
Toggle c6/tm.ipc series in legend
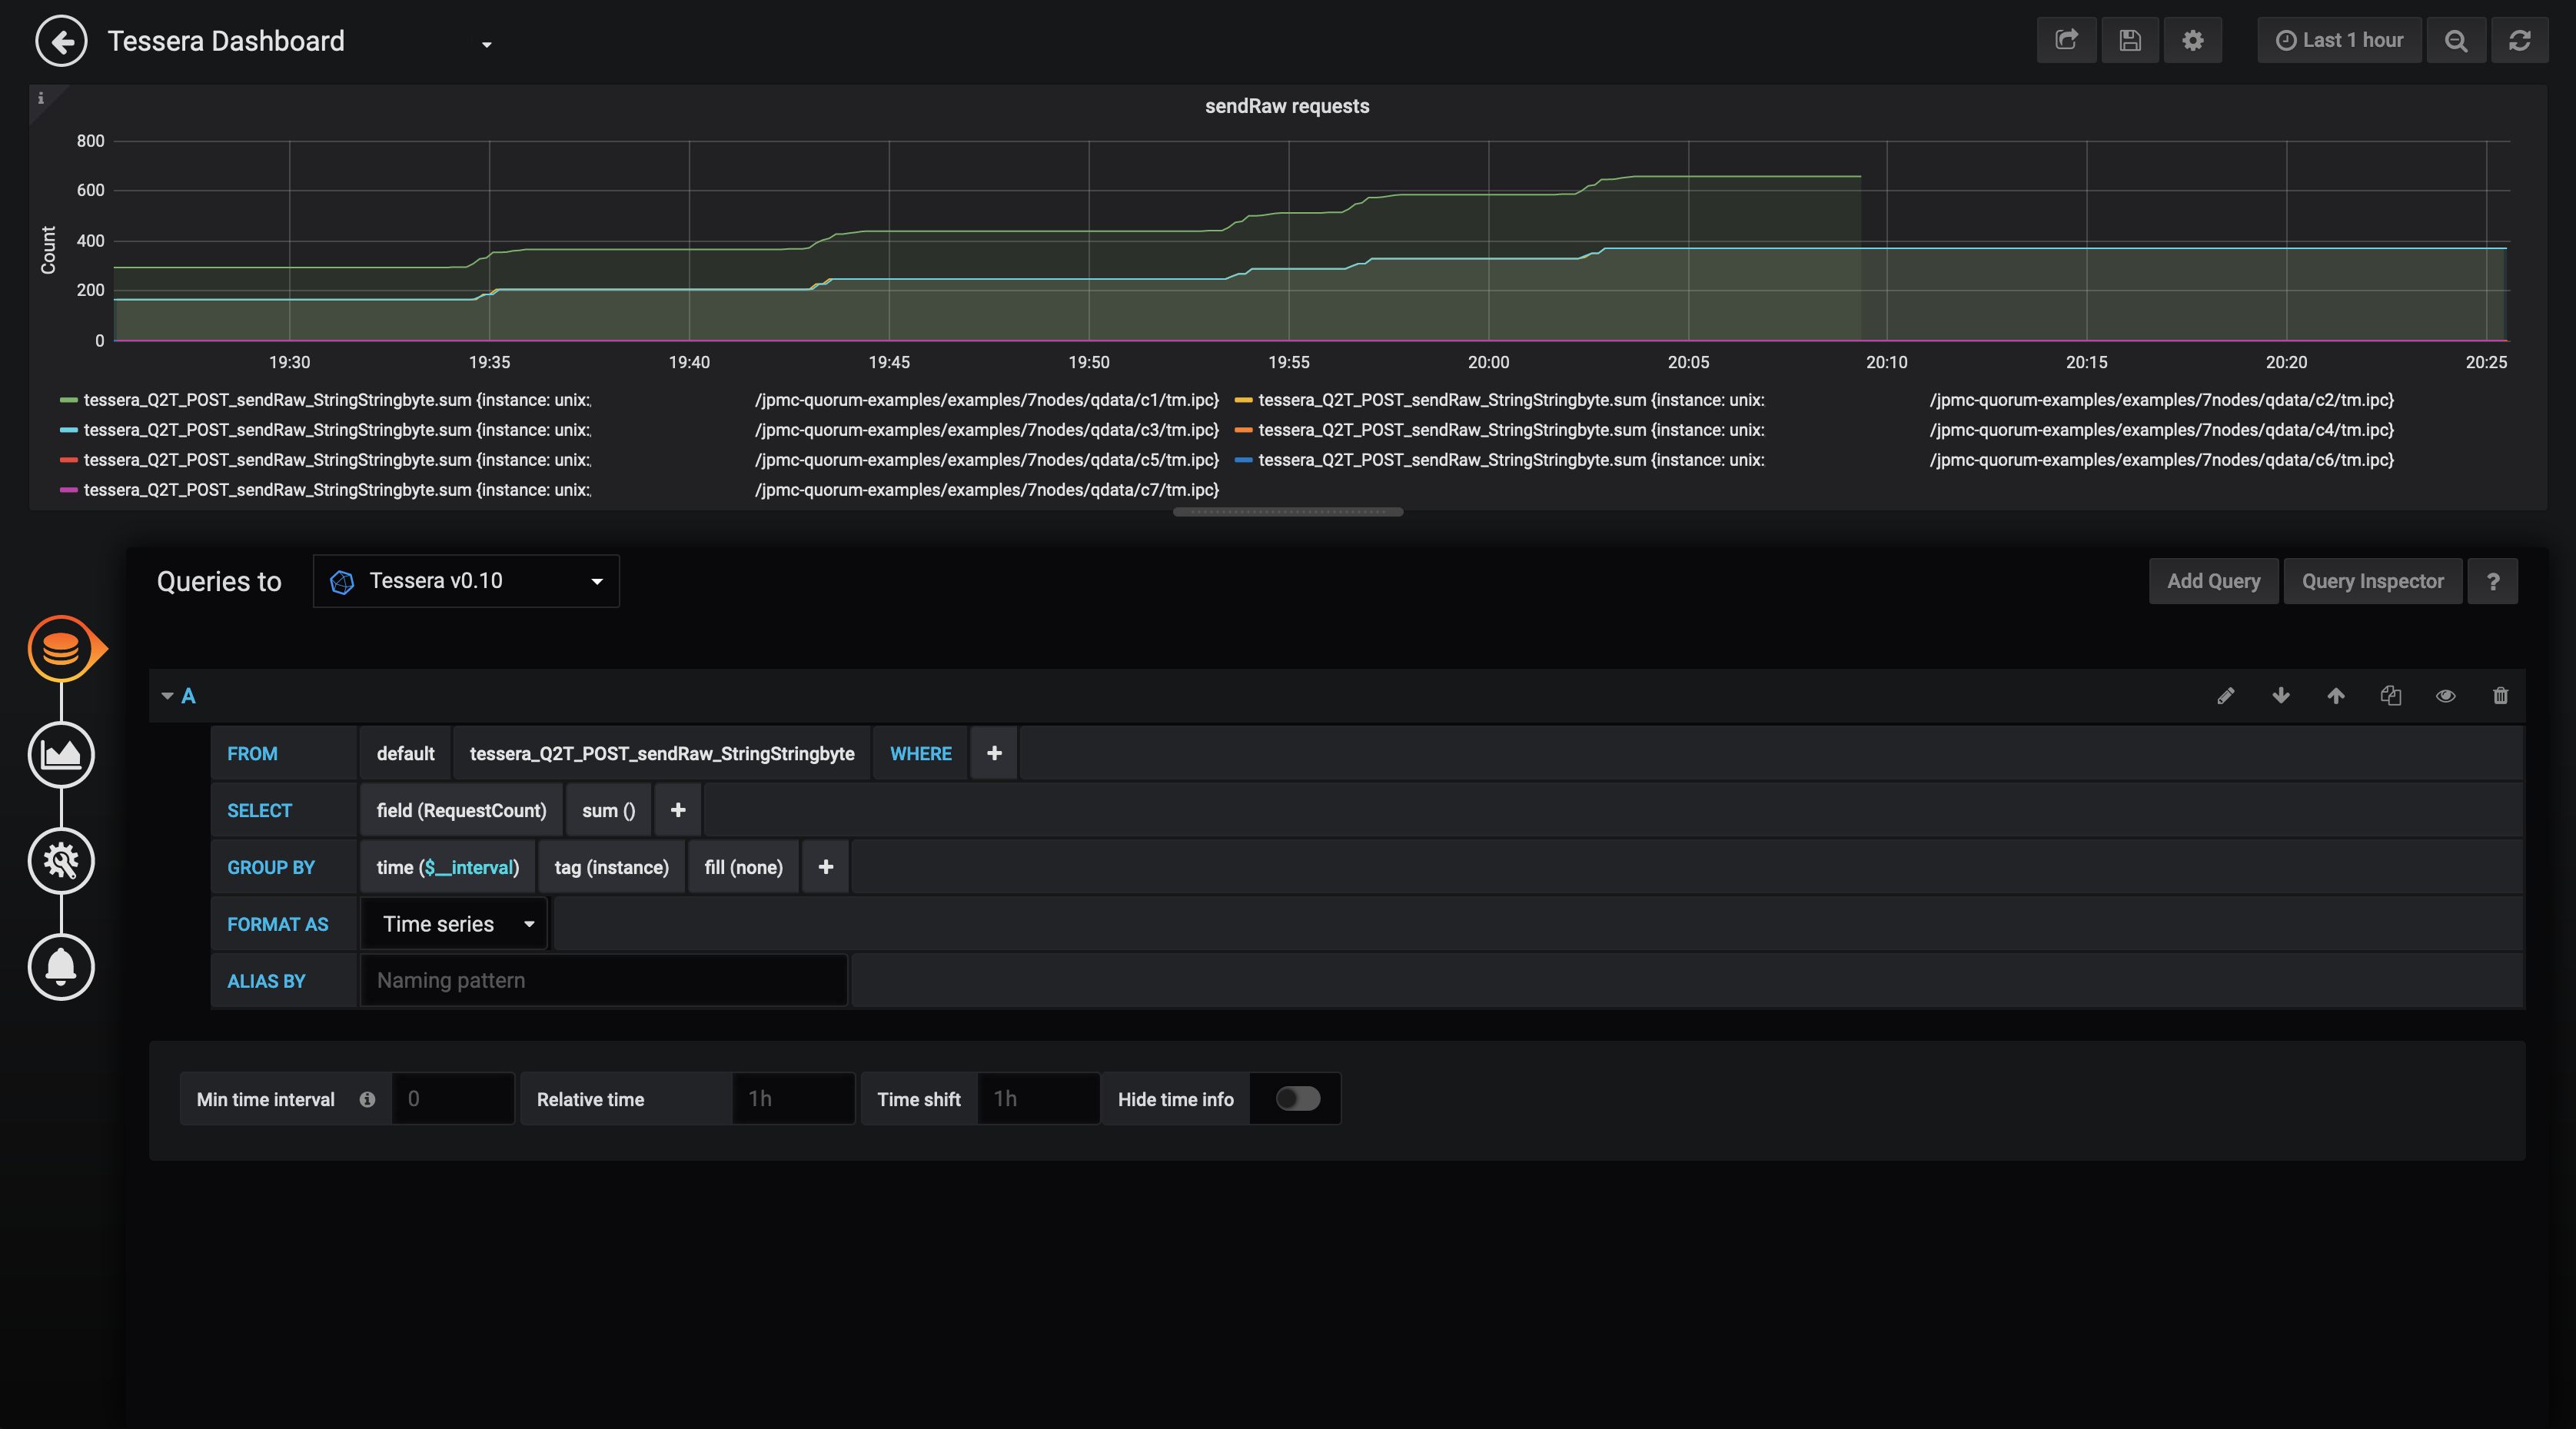1826,460
